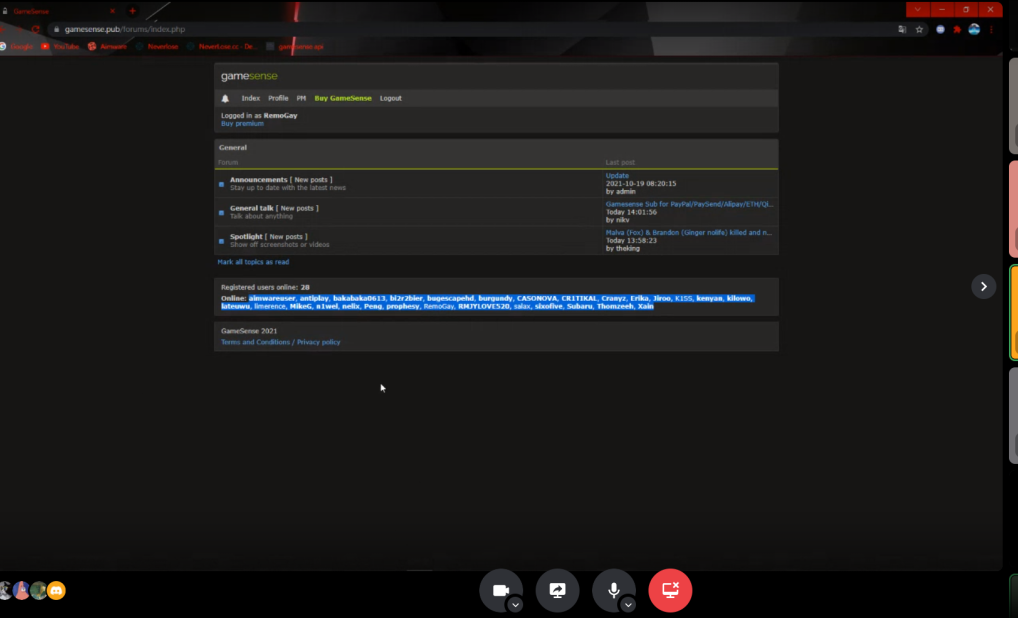Click online user prophesy
Image resolution: width=1018 pixels, height=618 pixels.
click(403, 306)
